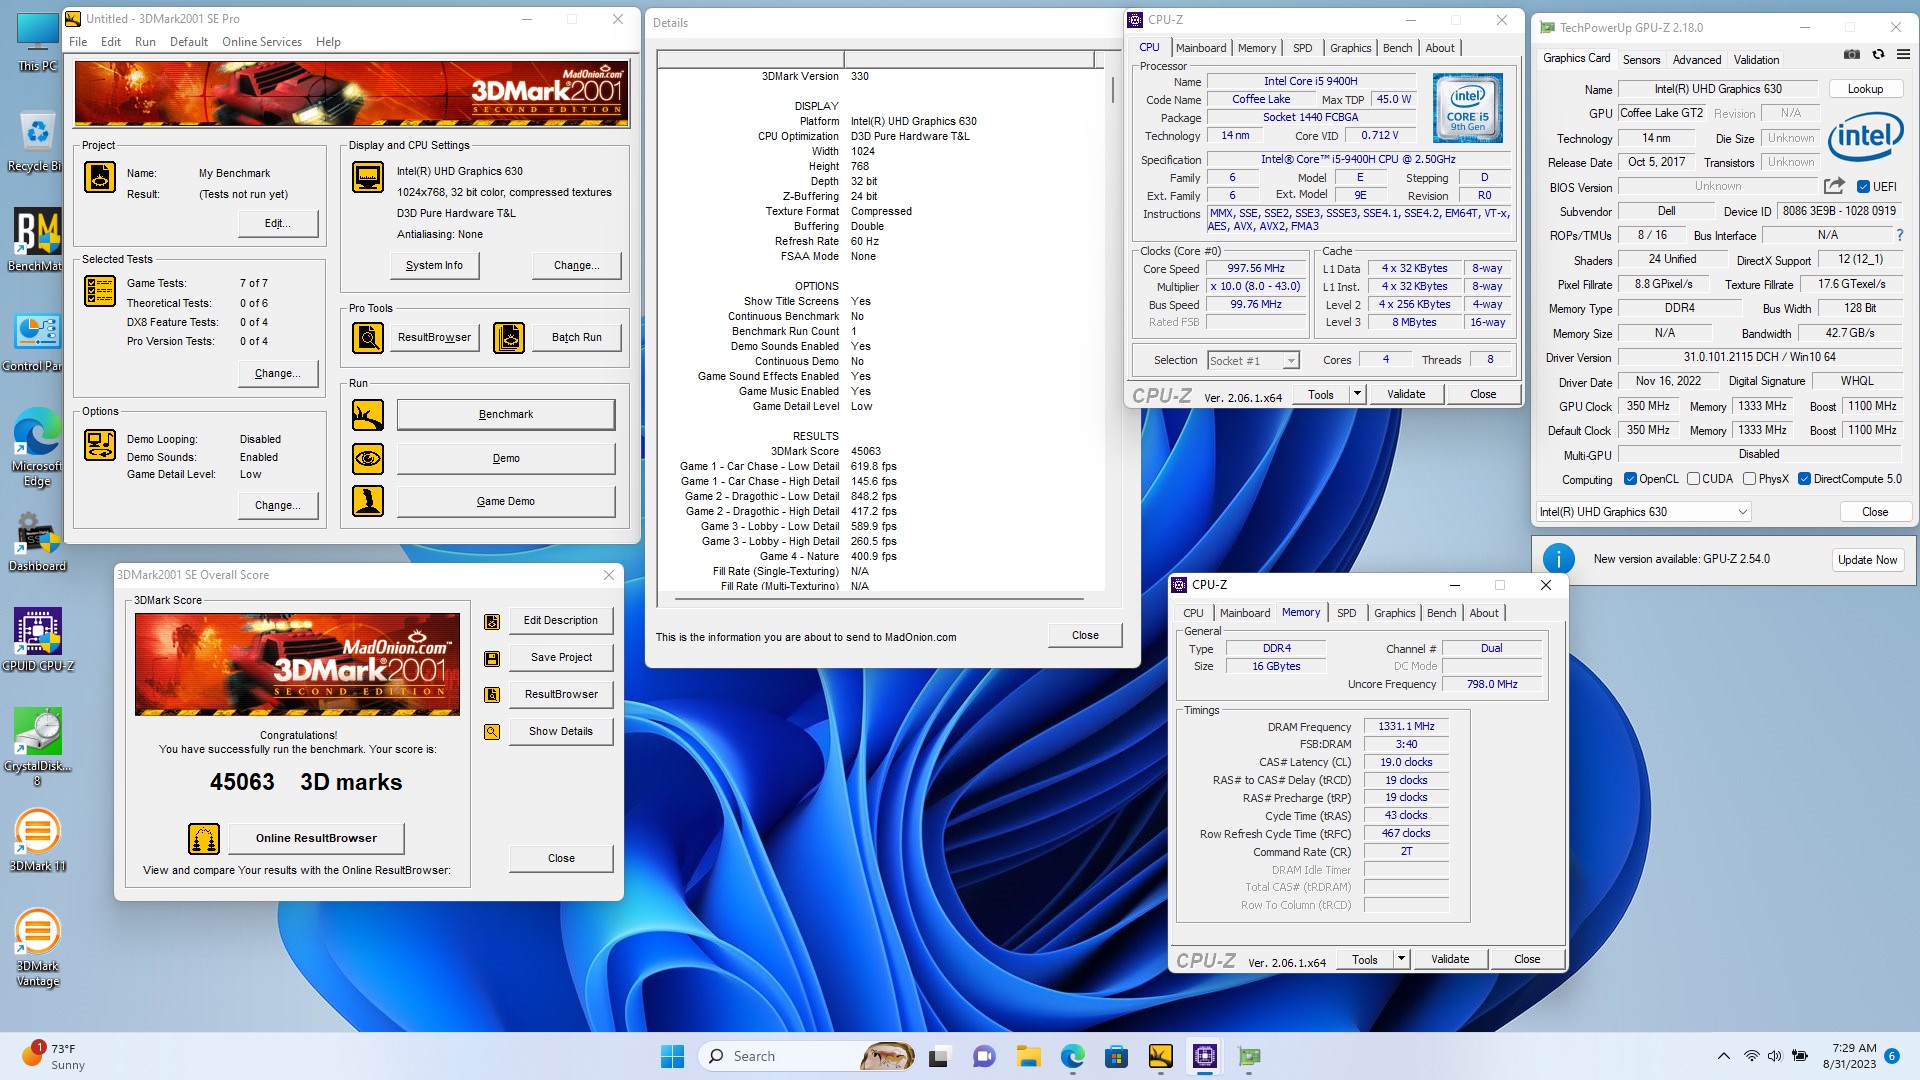Click Update Now in GPU-Z notification
The height and width of the screenshot is (1080, 1920).
tap(1867, 560)
